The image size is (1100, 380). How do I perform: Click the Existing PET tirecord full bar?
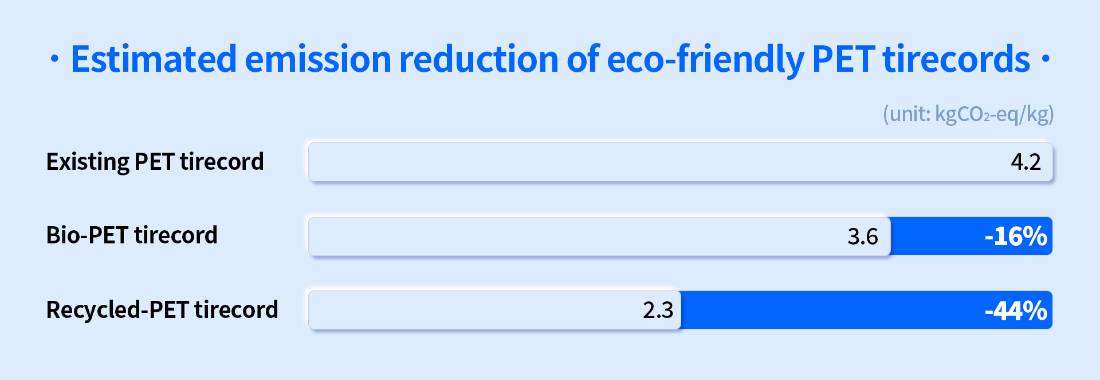point(680,162)
